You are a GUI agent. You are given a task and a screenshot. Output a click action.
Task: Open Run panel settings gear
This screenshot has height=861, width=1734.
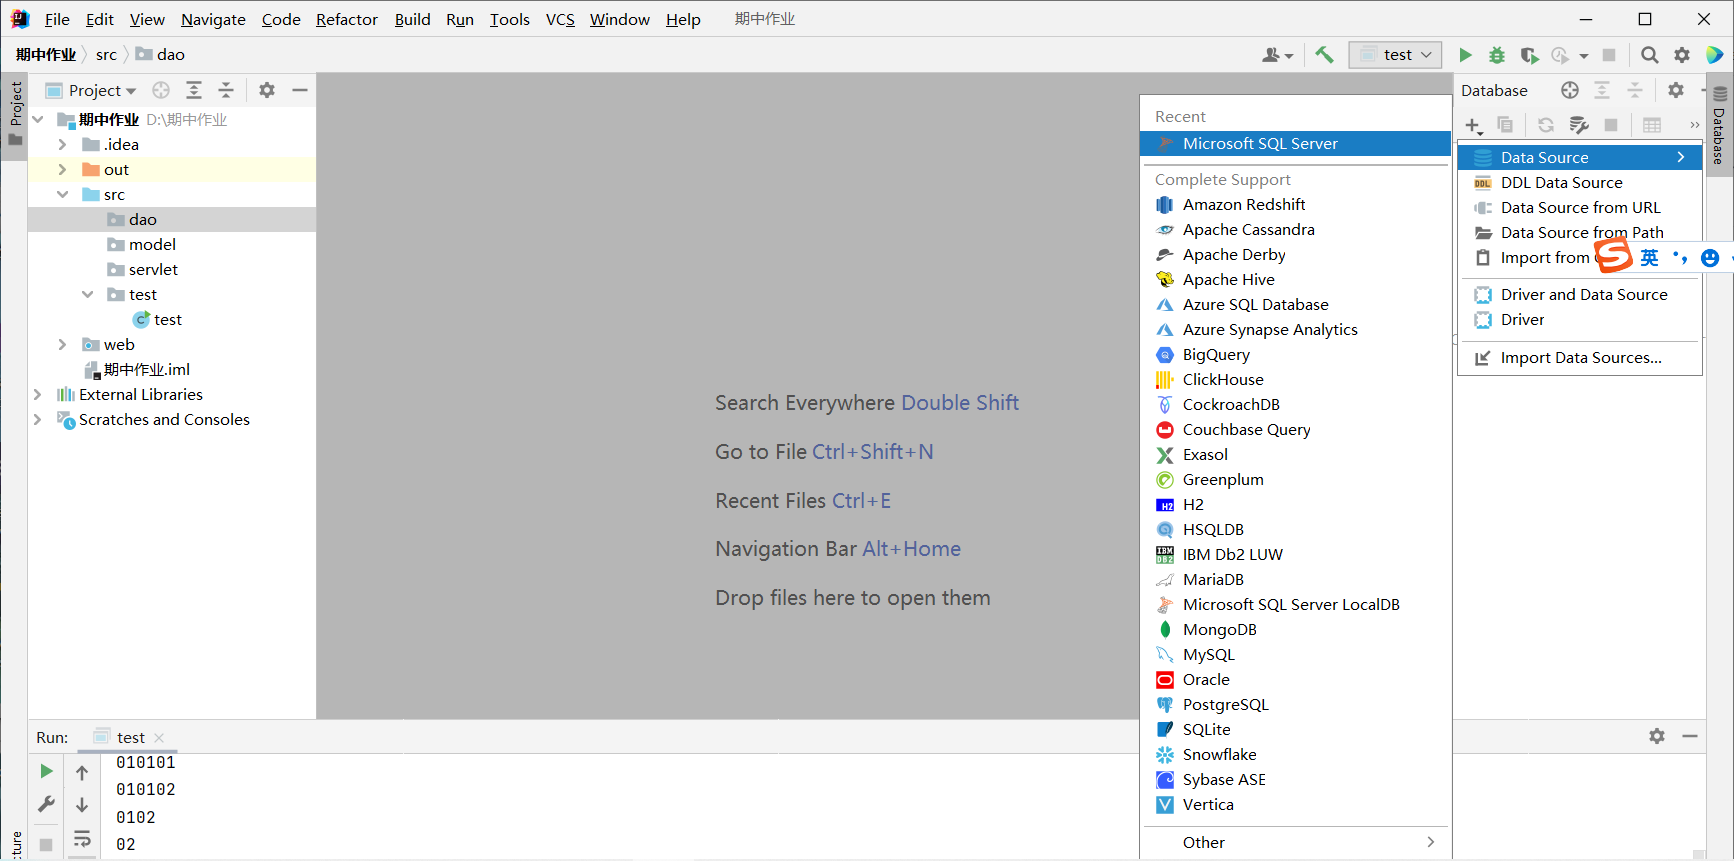pos(1657,736)
